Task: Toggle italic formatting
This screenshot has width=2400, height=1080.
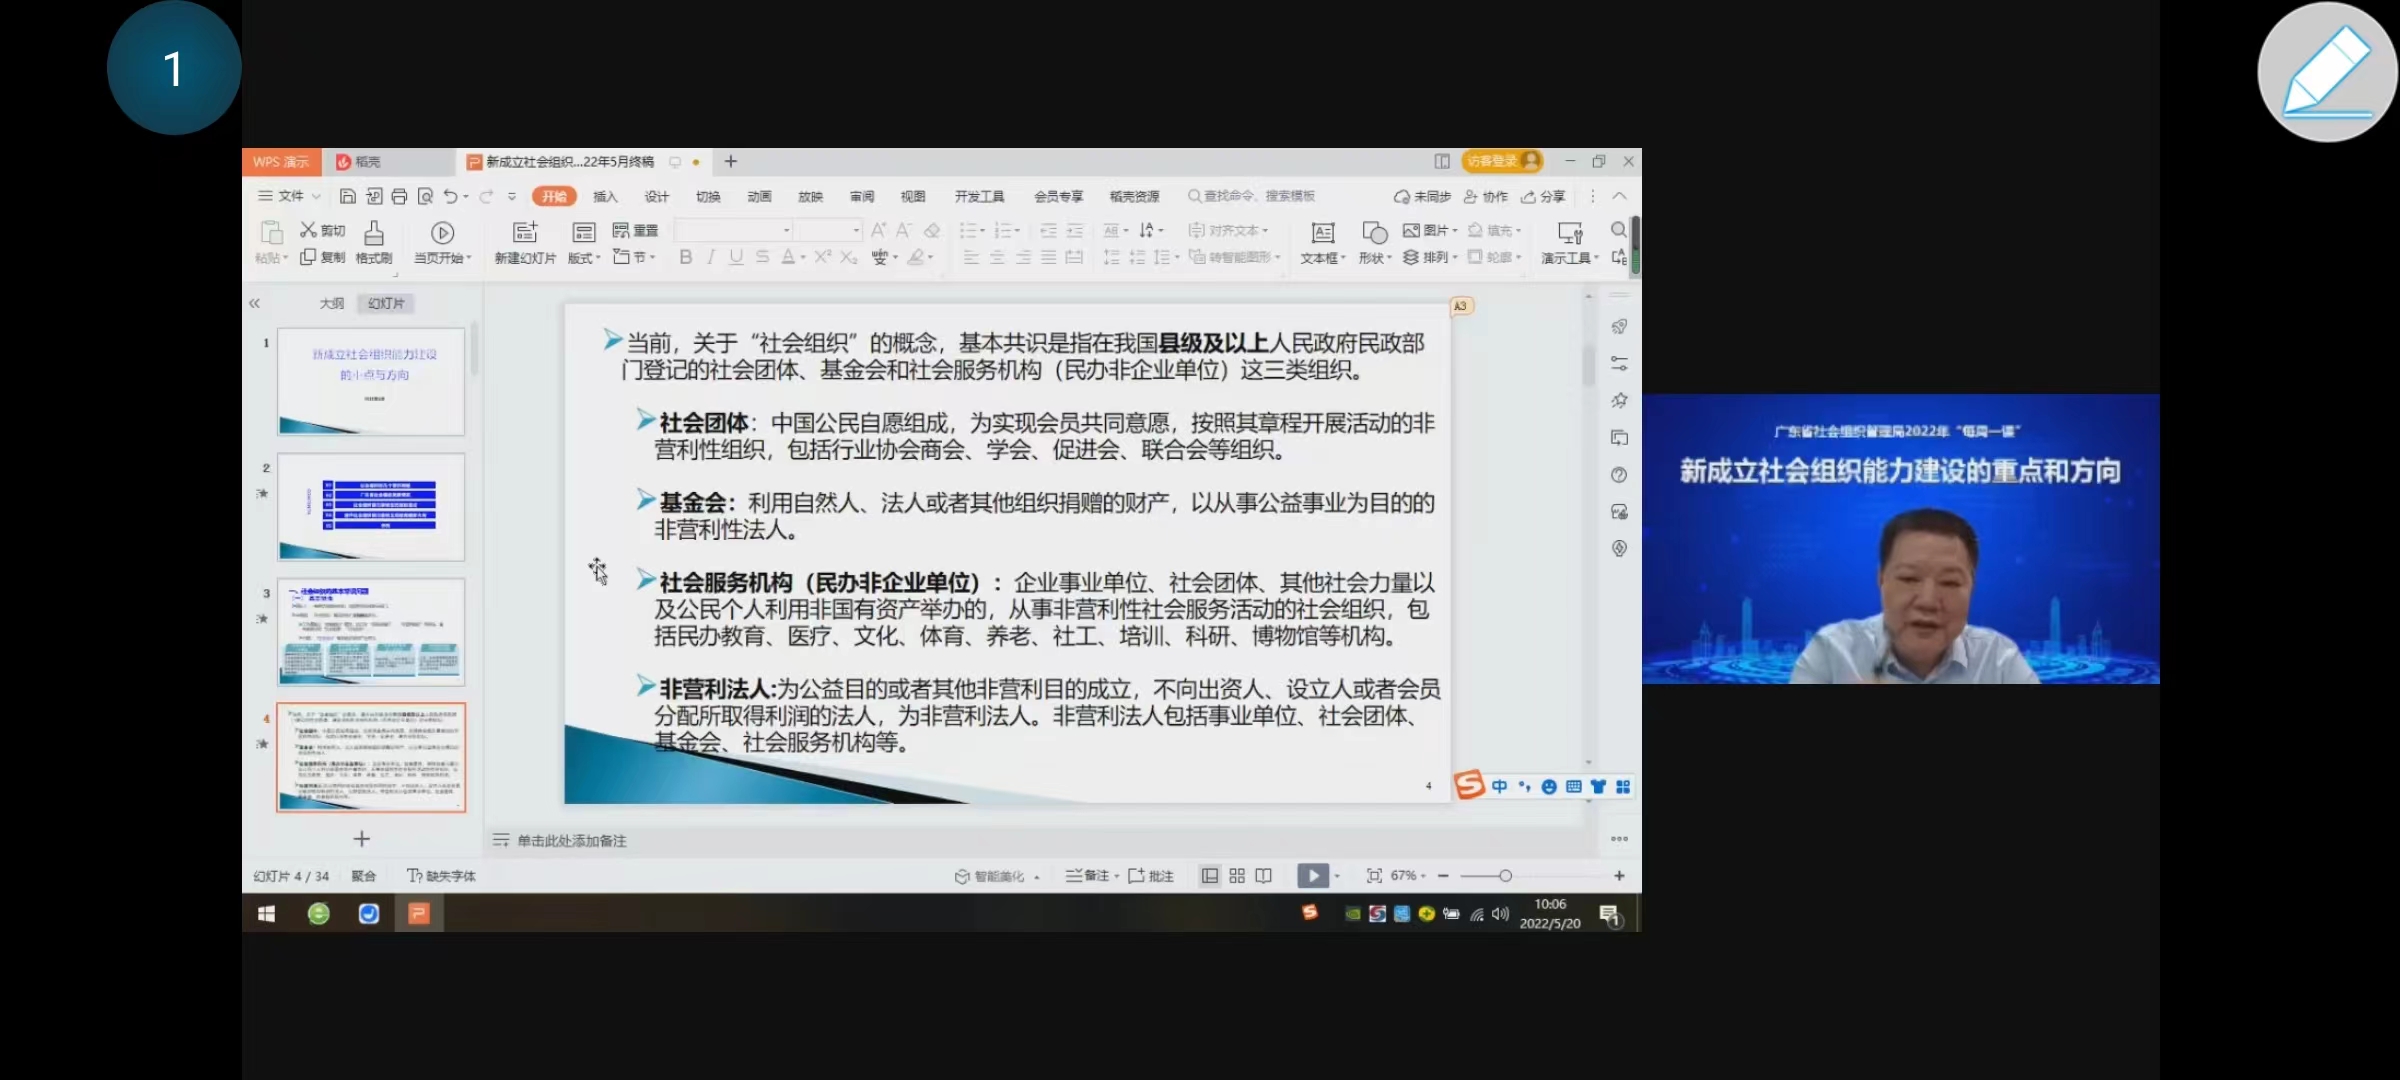Action: coord(710,257)
